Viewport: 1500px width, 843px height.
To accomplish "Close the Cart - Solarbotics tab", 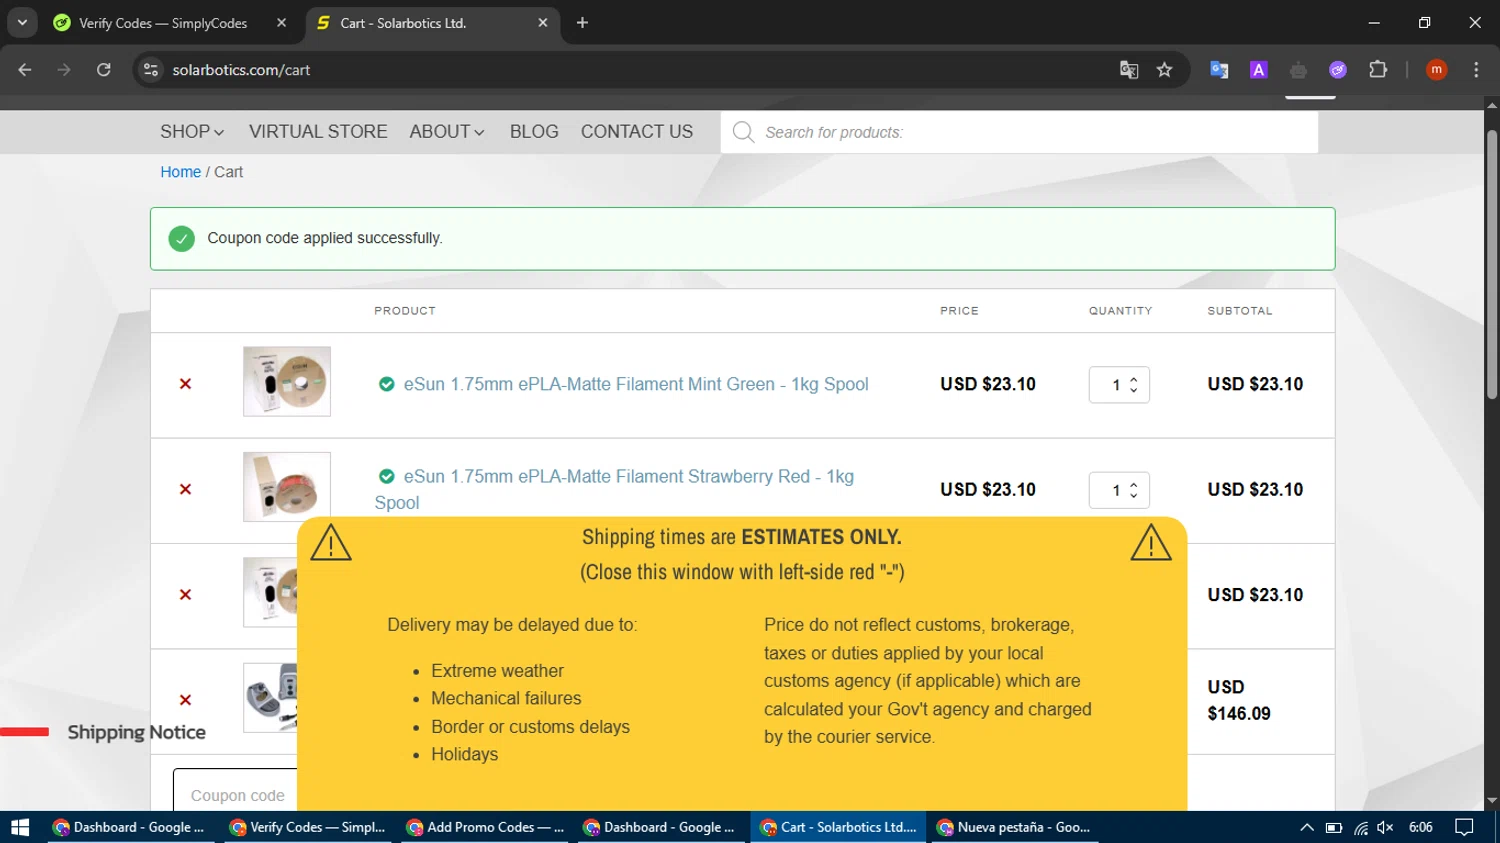I will (x=543, y=23).
